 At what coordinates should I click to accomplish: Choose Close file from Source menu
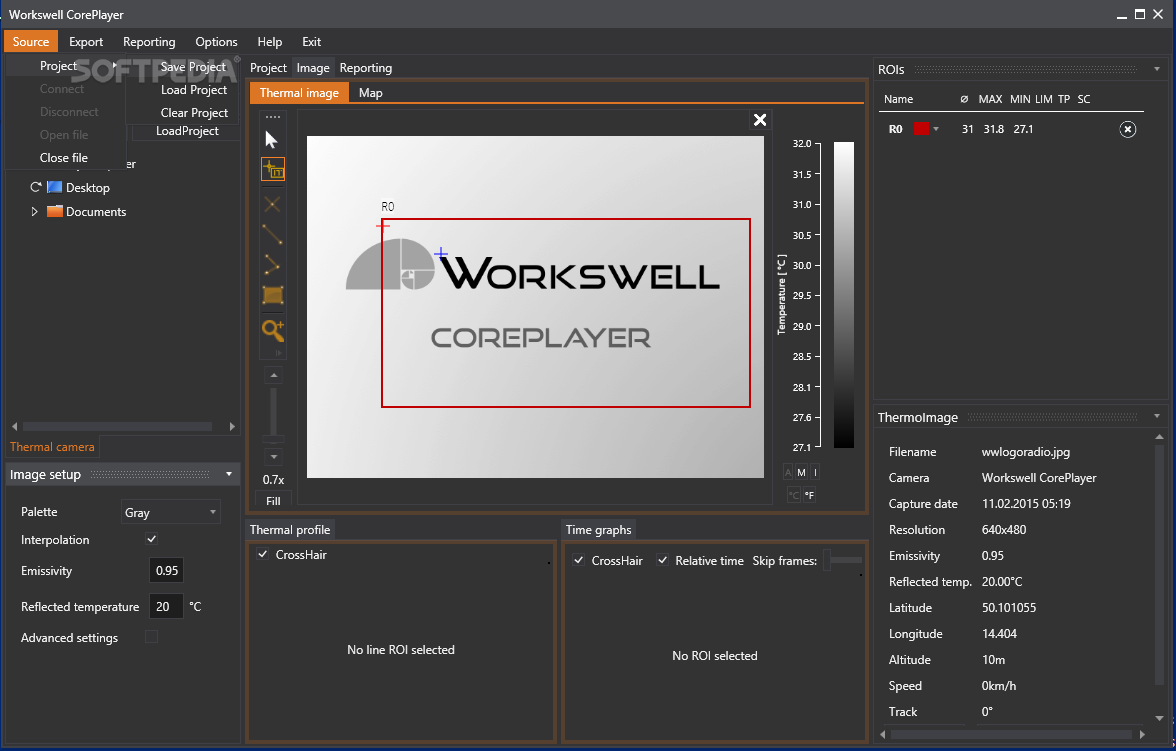coord(64,158)
